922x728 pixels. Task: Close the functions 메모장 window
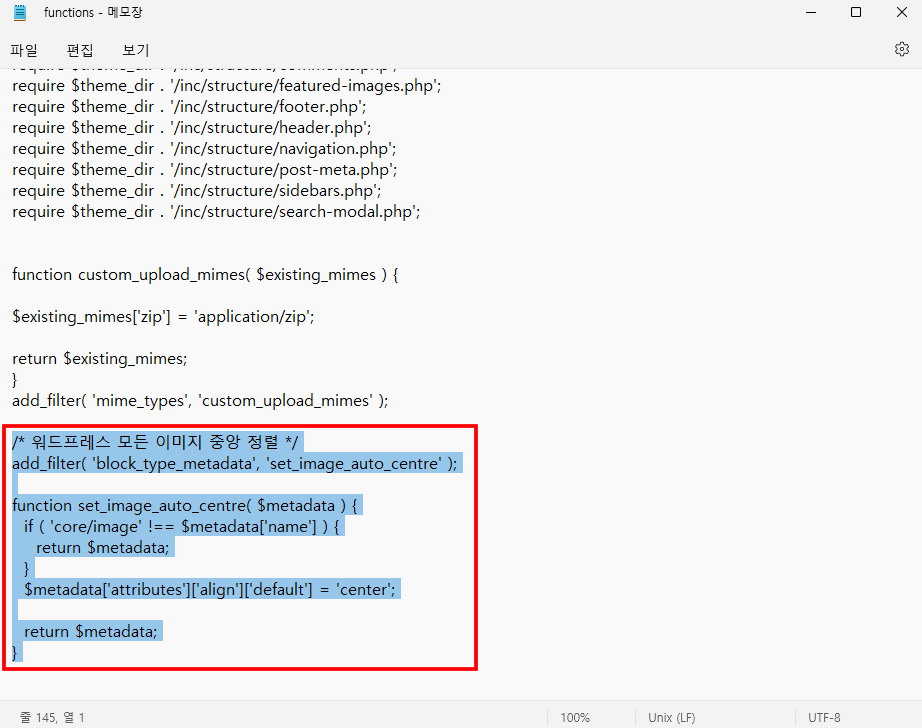tap(899, 13)
